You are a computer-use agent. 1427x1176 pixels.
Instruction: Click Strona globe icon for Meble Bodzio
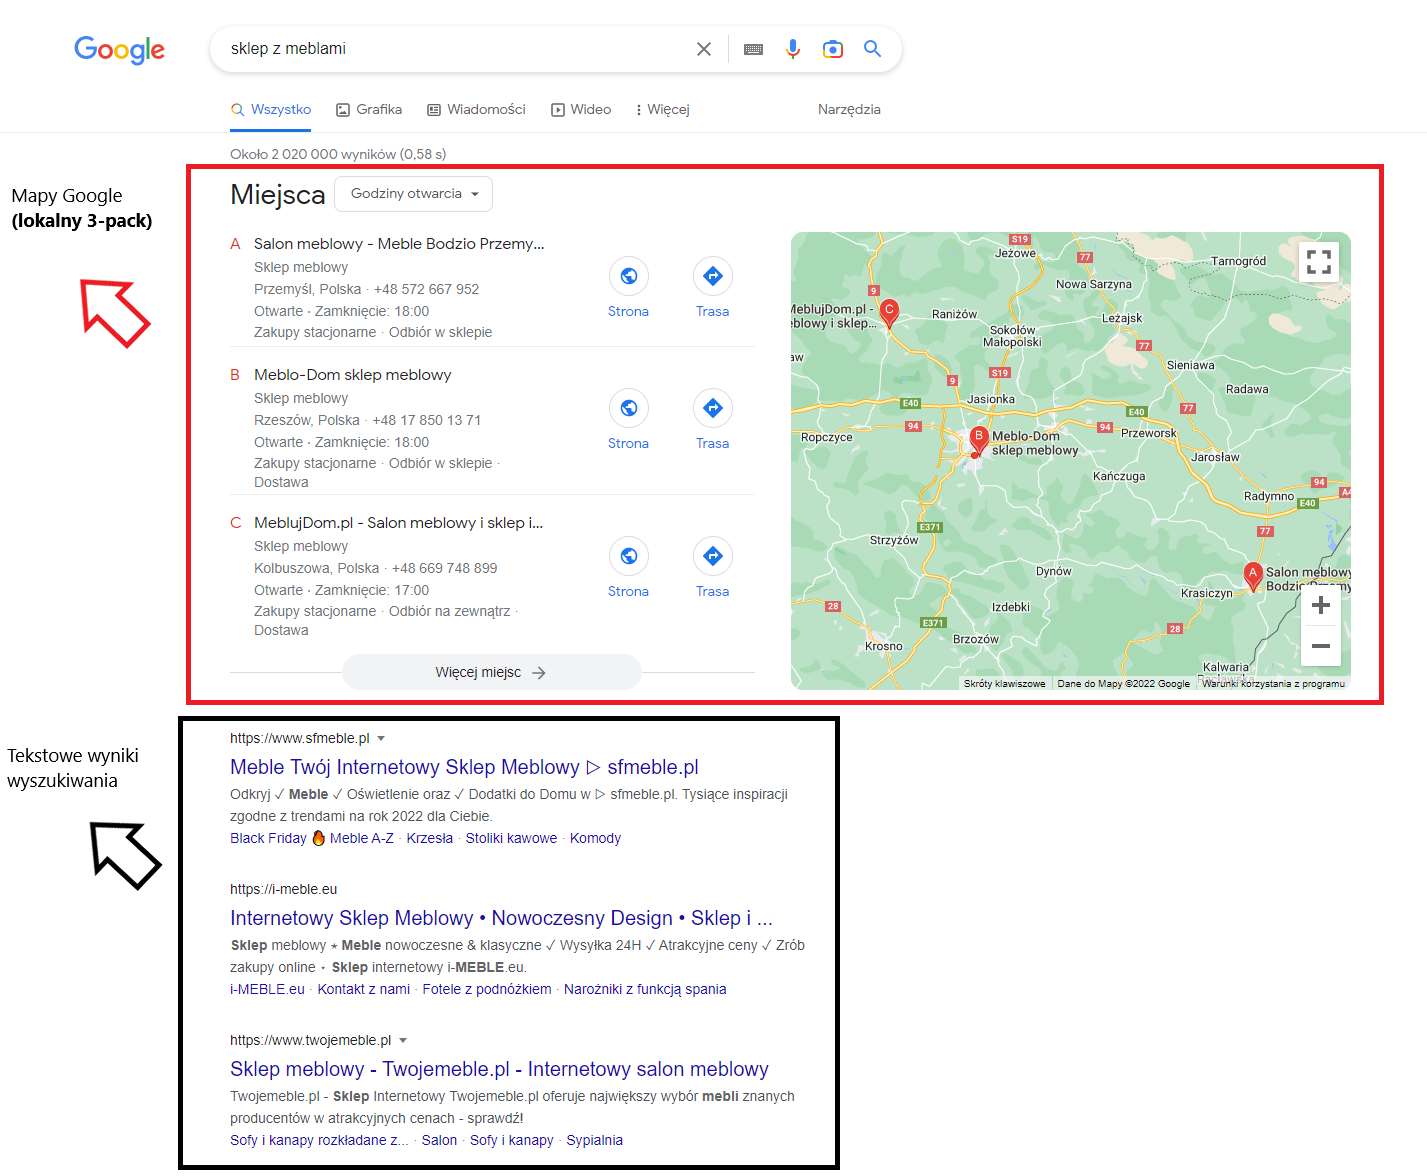coord(629,276)
